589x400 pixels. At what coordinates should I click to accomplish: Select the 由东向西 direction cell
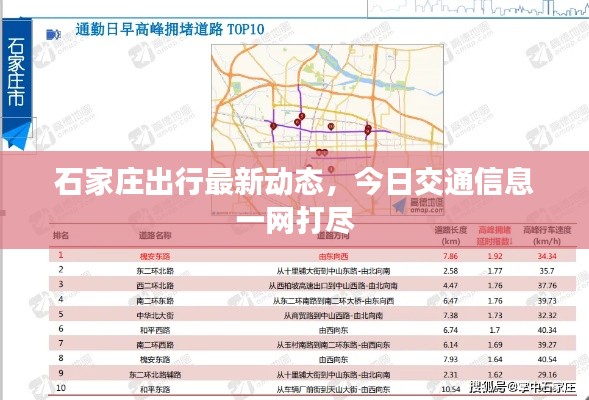[333, 257]
